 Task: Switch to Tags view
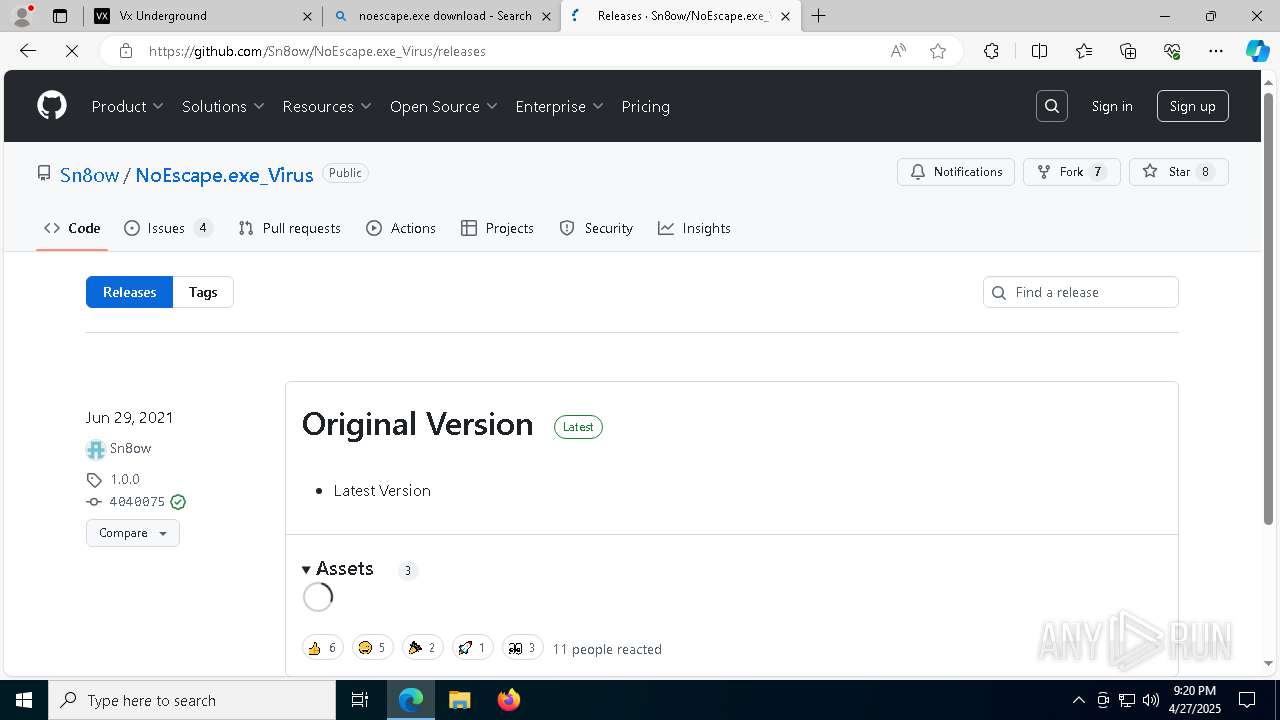[203, 292]
